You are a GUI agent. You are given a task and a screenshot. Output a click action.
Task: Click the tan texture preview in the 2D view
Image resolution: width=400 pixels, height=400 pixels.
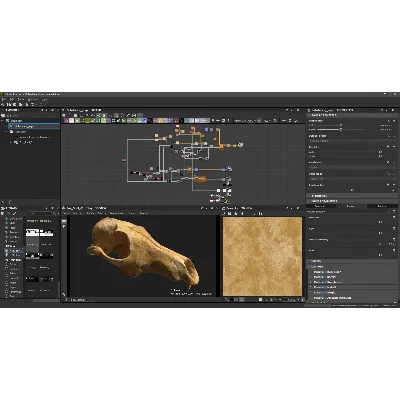click(x=262, y=256)
